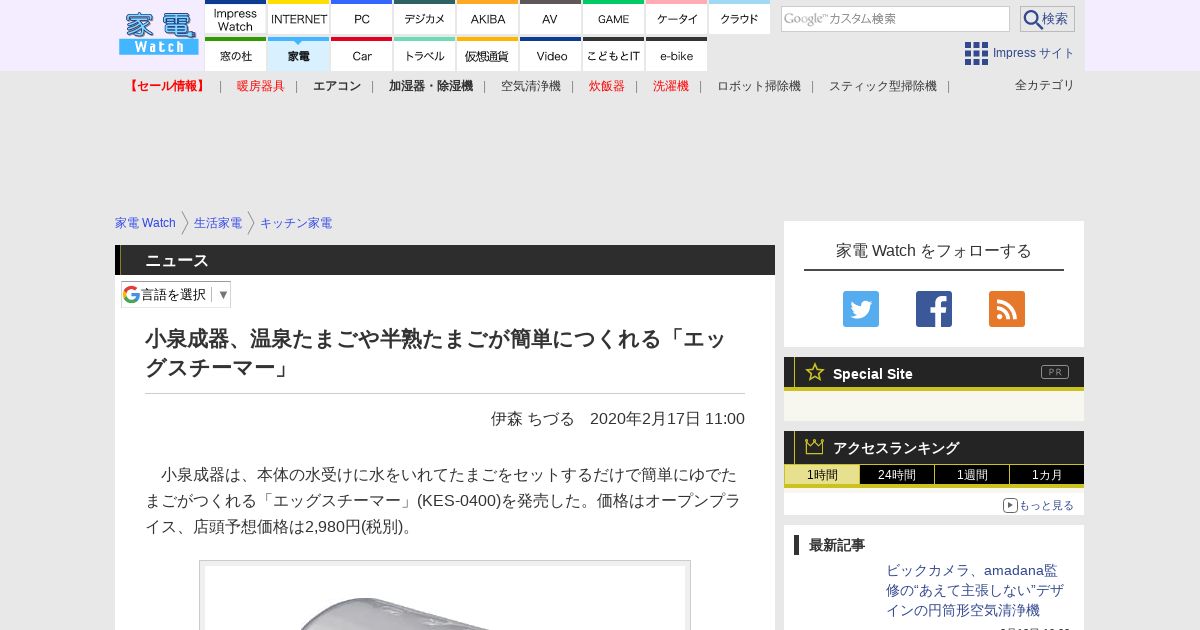
Task: Open the 全カテゴリ link
Action: [x=1045, y=85]
